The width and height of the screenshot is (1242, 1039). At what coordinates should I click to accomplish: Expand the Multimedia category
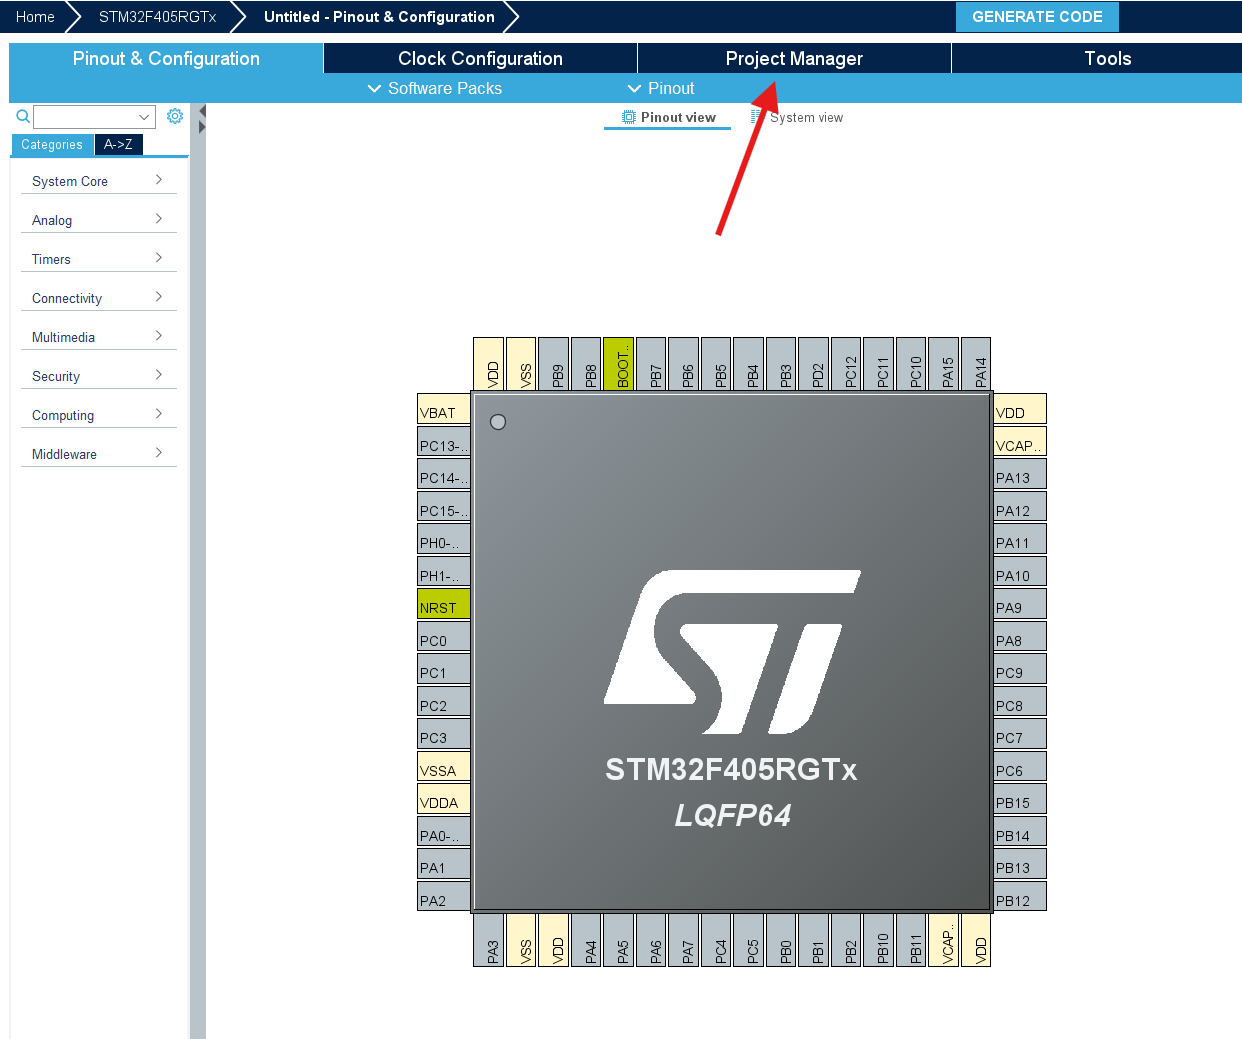pyautogui.click(x=98, y=337)
